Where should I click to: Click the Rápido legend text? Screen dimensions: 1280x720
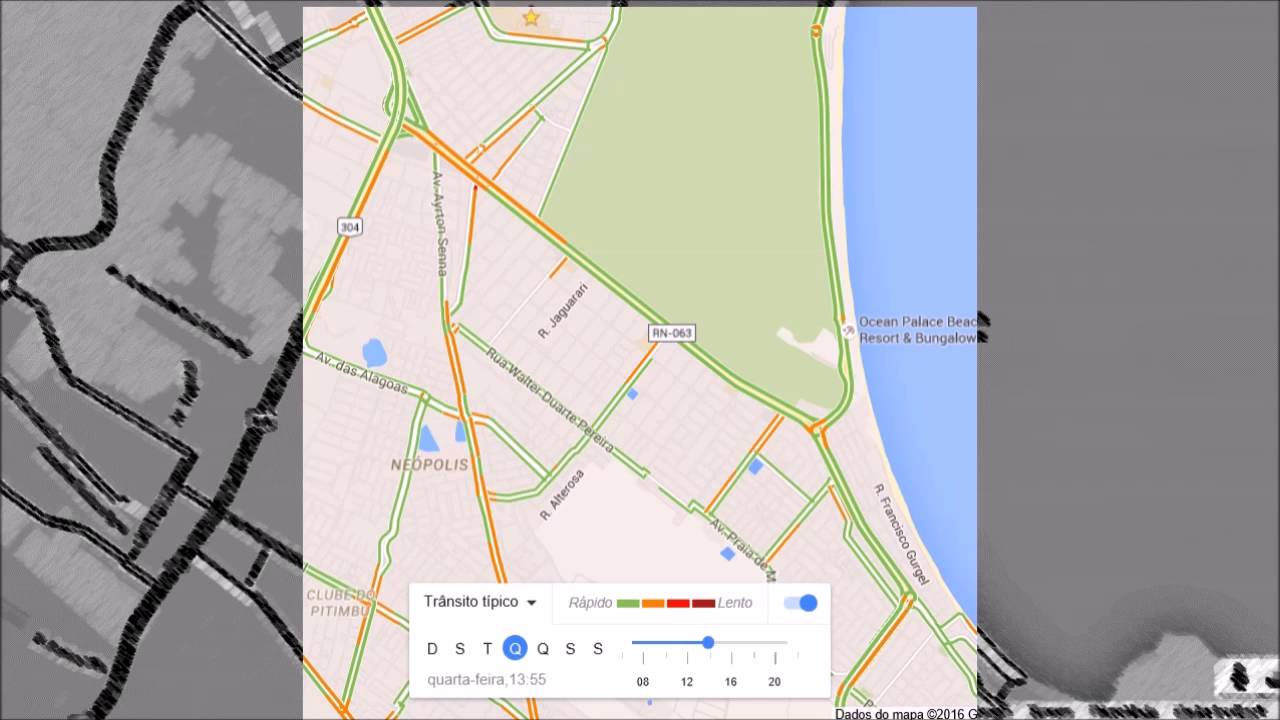coord(590,603)
